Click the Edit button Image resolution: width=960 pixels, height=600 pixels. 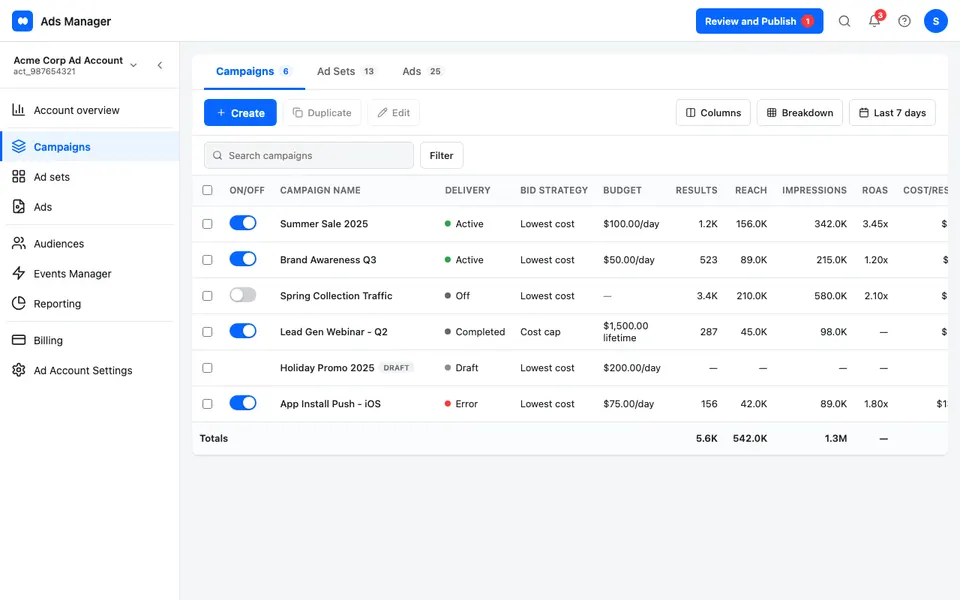394,113
